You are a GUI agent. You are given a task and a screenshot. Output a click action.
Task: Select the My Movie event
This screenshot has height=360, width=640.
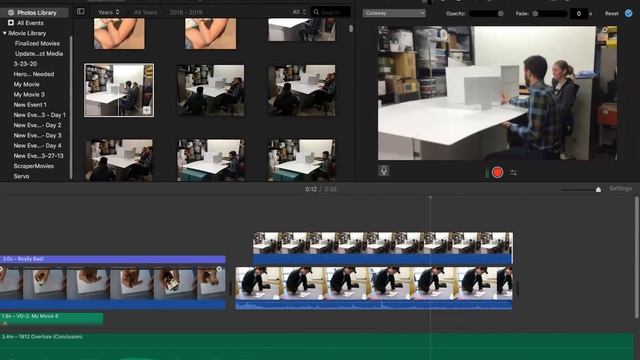pos(27,84)
